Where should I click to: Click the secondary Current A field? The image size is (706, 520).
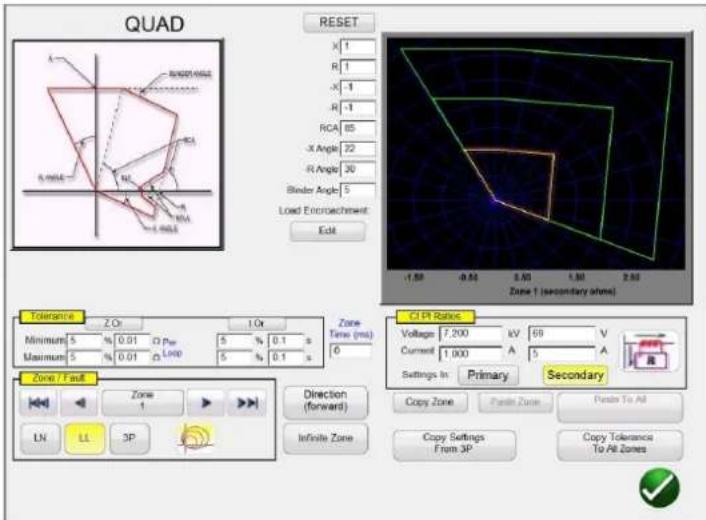[562, 353]
